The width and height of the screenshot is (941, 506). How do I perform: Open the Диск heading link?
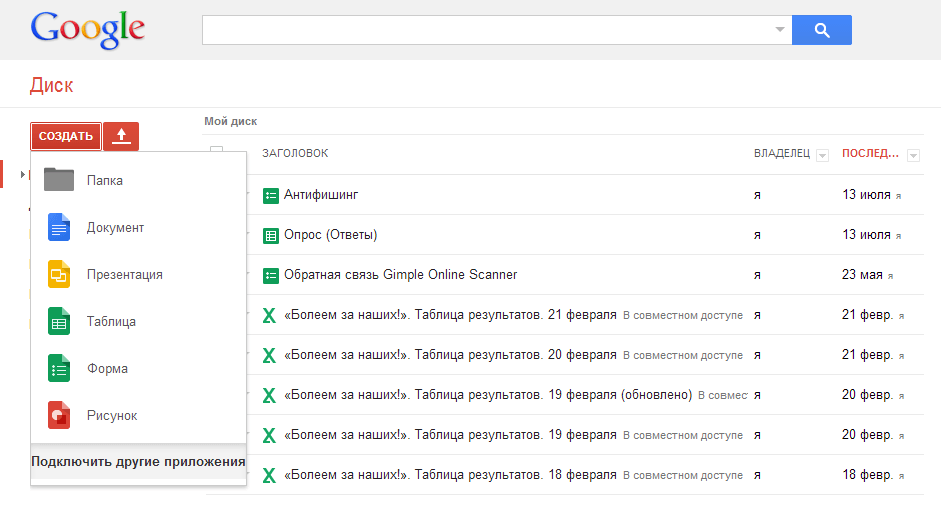pos(52,85)
